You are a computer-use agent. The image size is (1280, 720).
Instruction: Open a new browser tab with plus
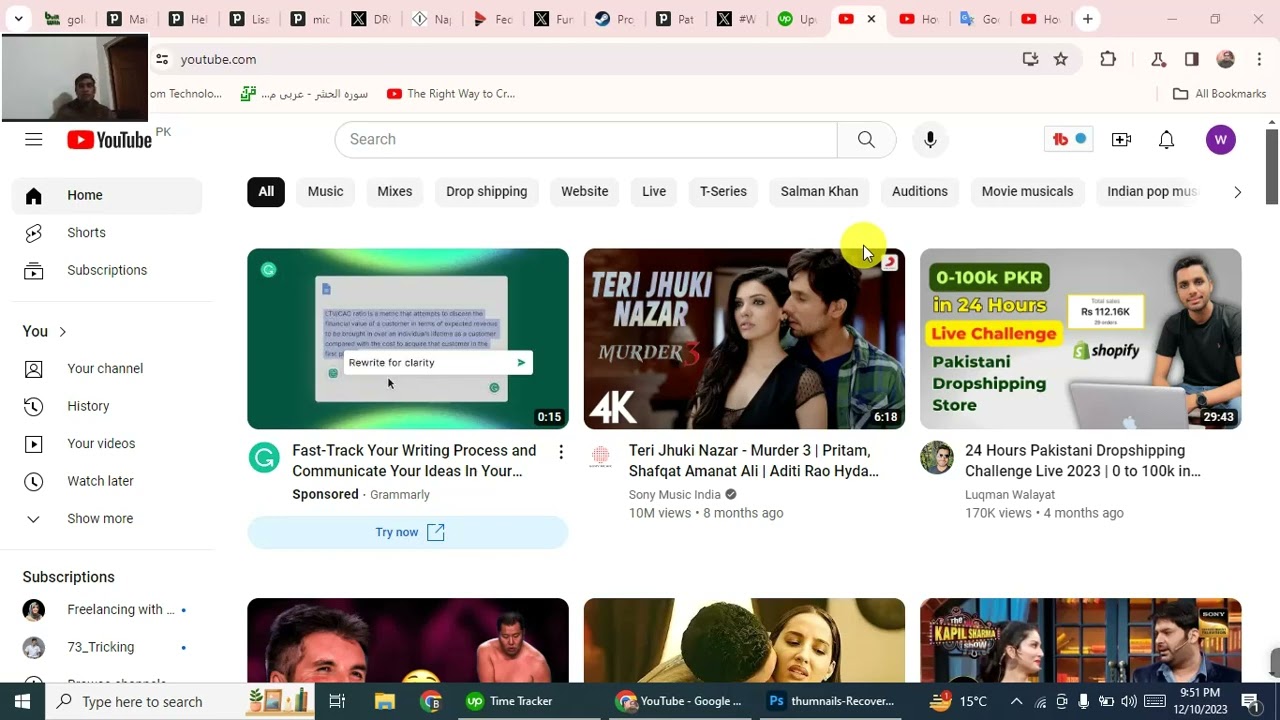click(1088, 19)
